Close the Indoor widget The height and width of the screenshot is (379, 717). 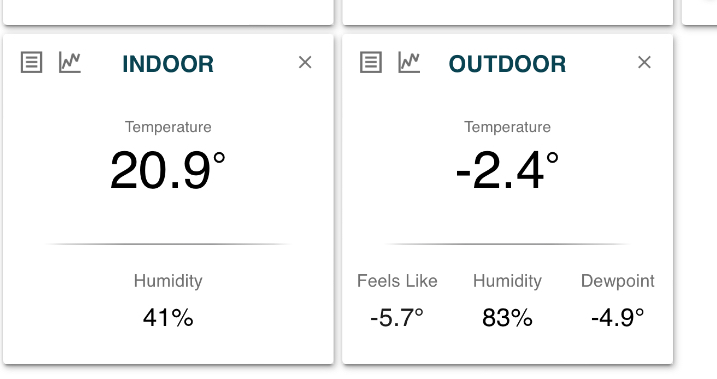click(305, 62)
